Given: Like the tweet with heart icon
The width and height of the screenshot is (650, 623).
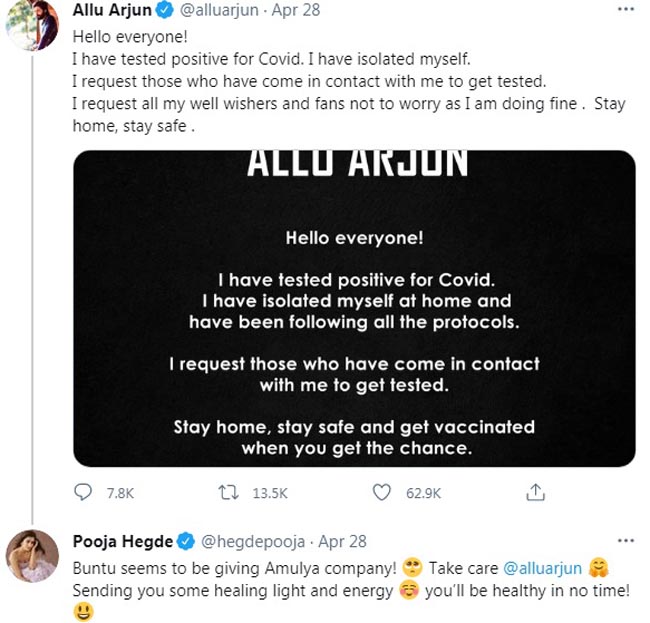Looking at the screenshot, I should (x=380, y=492).
